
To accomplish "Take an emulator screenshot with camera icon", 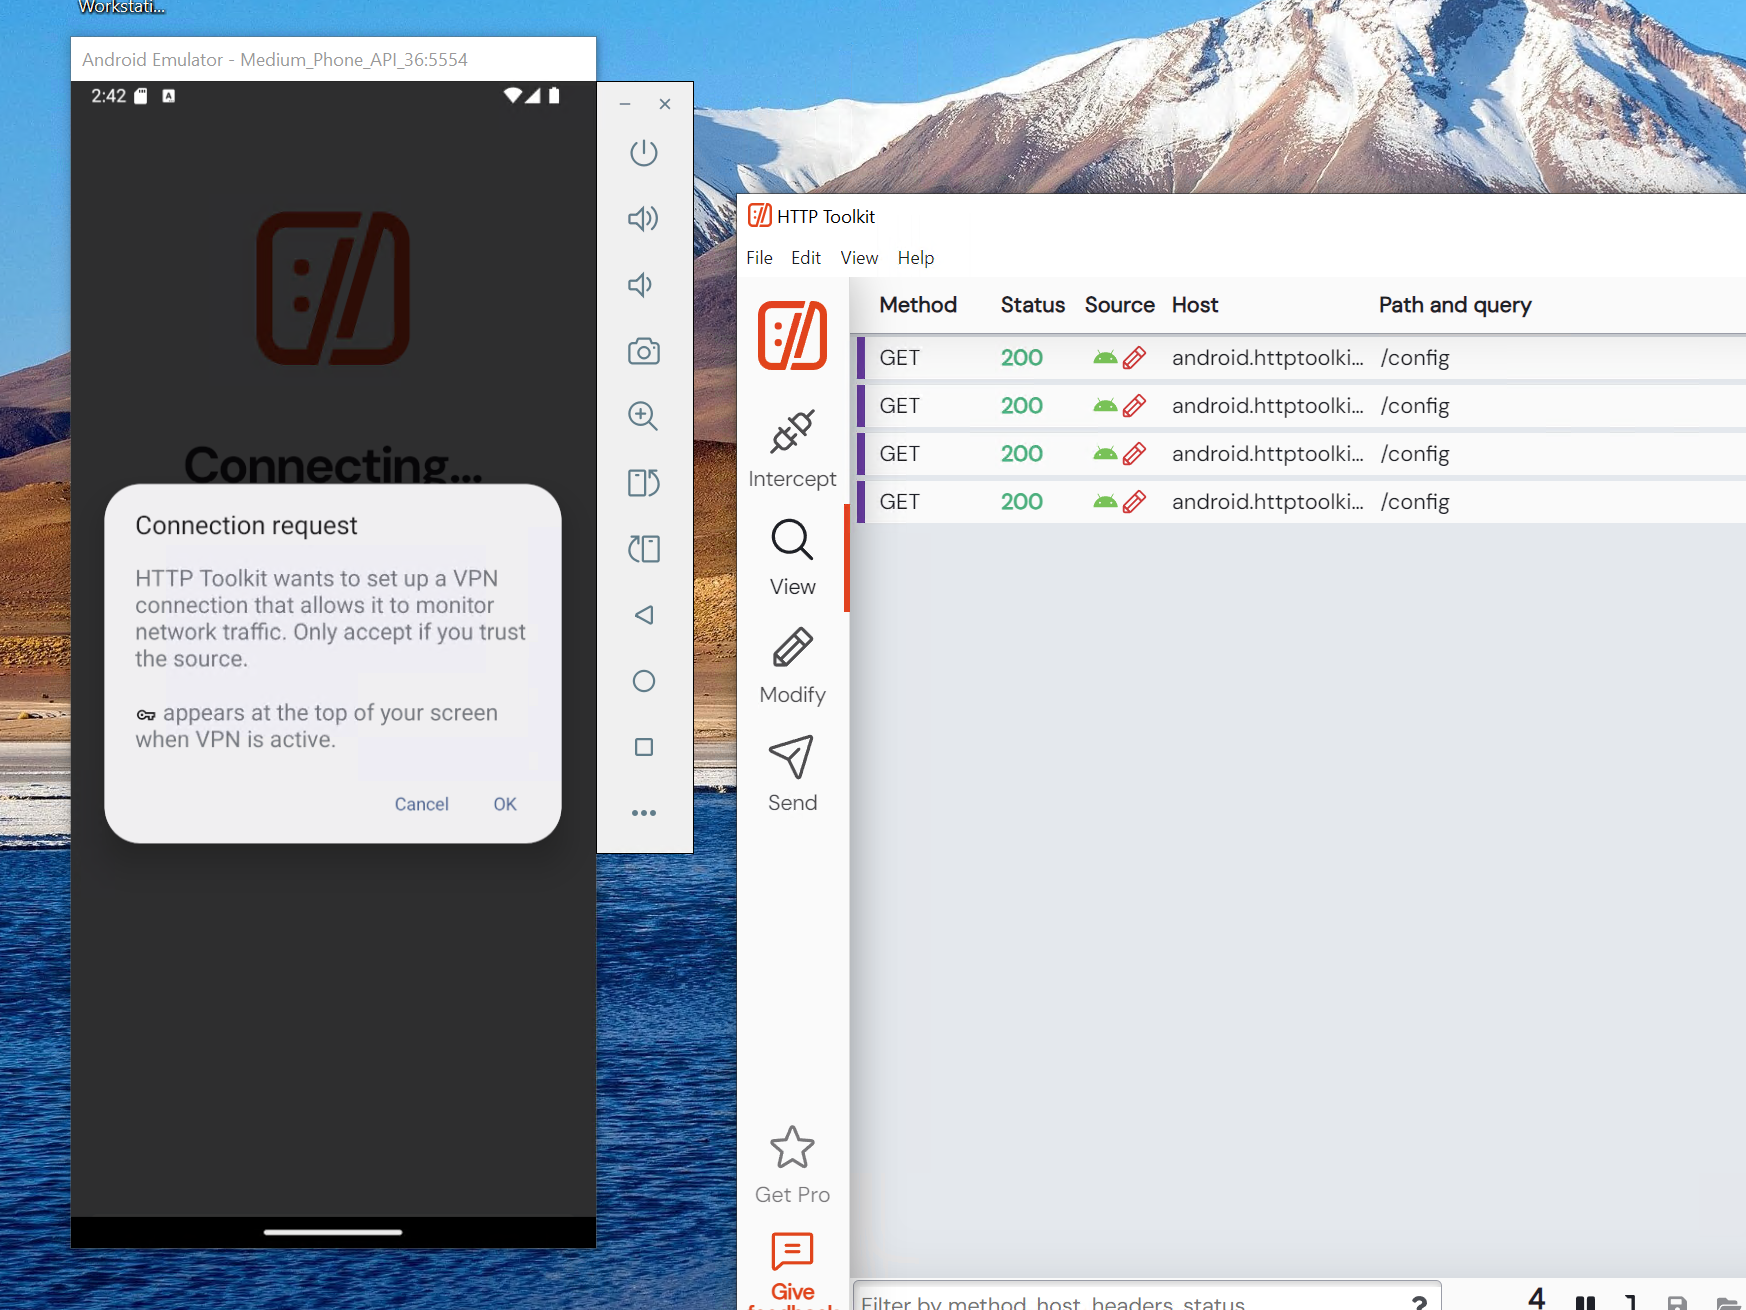I will click(x=644, y=351).
